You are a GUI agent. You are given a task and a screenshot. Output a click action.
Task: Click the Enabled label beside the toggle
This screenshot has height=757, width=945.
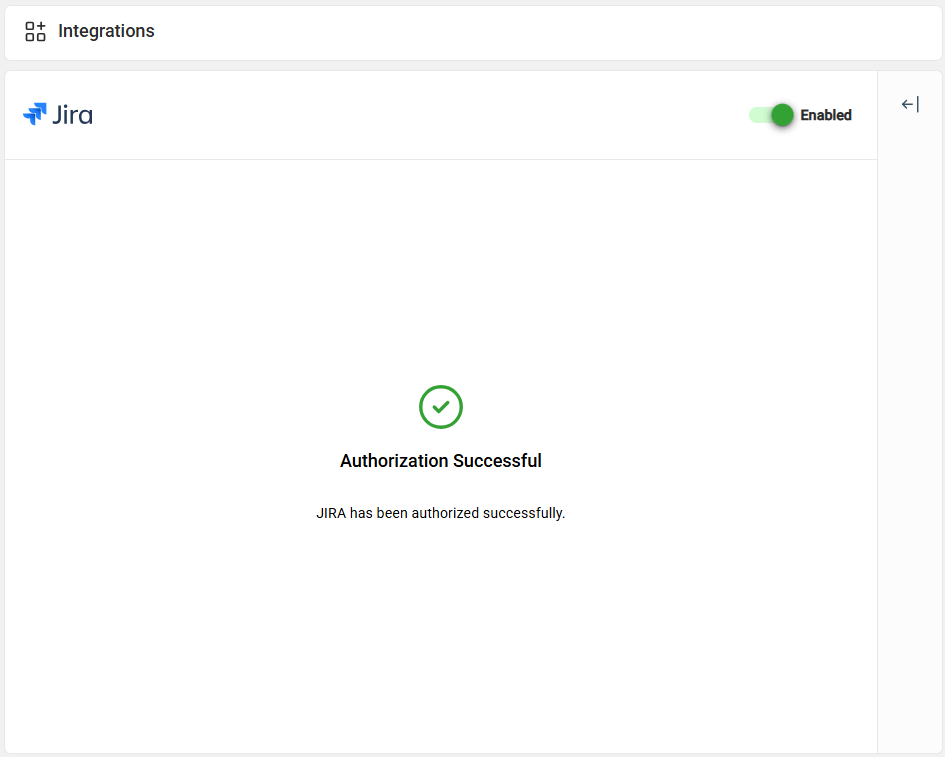[826, 115]
